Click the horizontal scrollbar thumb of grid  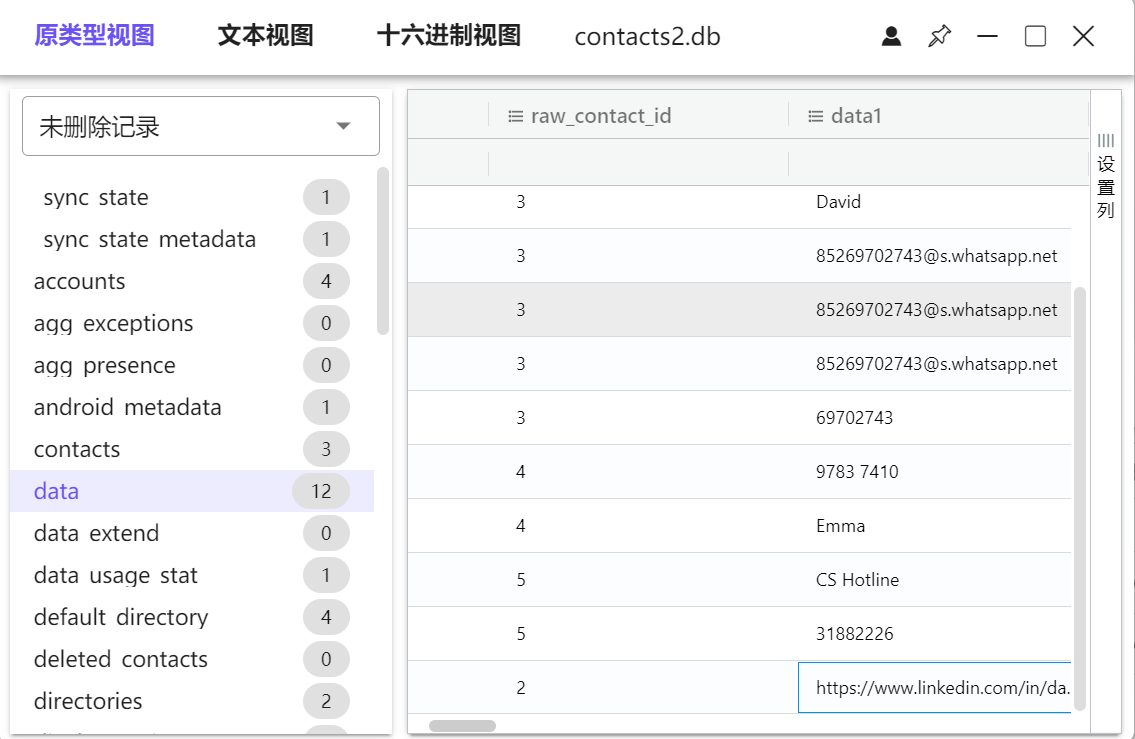click(x=462, y=726)
